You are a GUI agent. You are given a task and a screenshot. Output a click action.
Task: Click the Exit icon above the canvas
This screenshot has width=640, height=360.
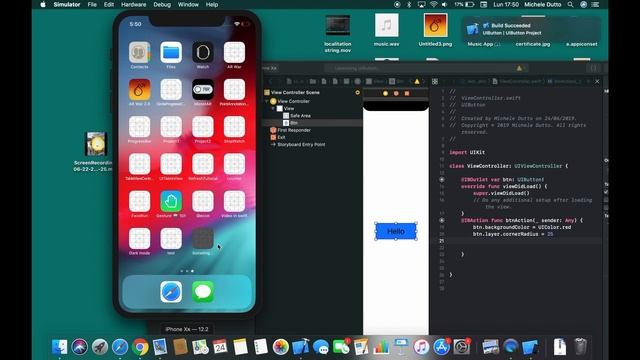(x=407, y=93)
